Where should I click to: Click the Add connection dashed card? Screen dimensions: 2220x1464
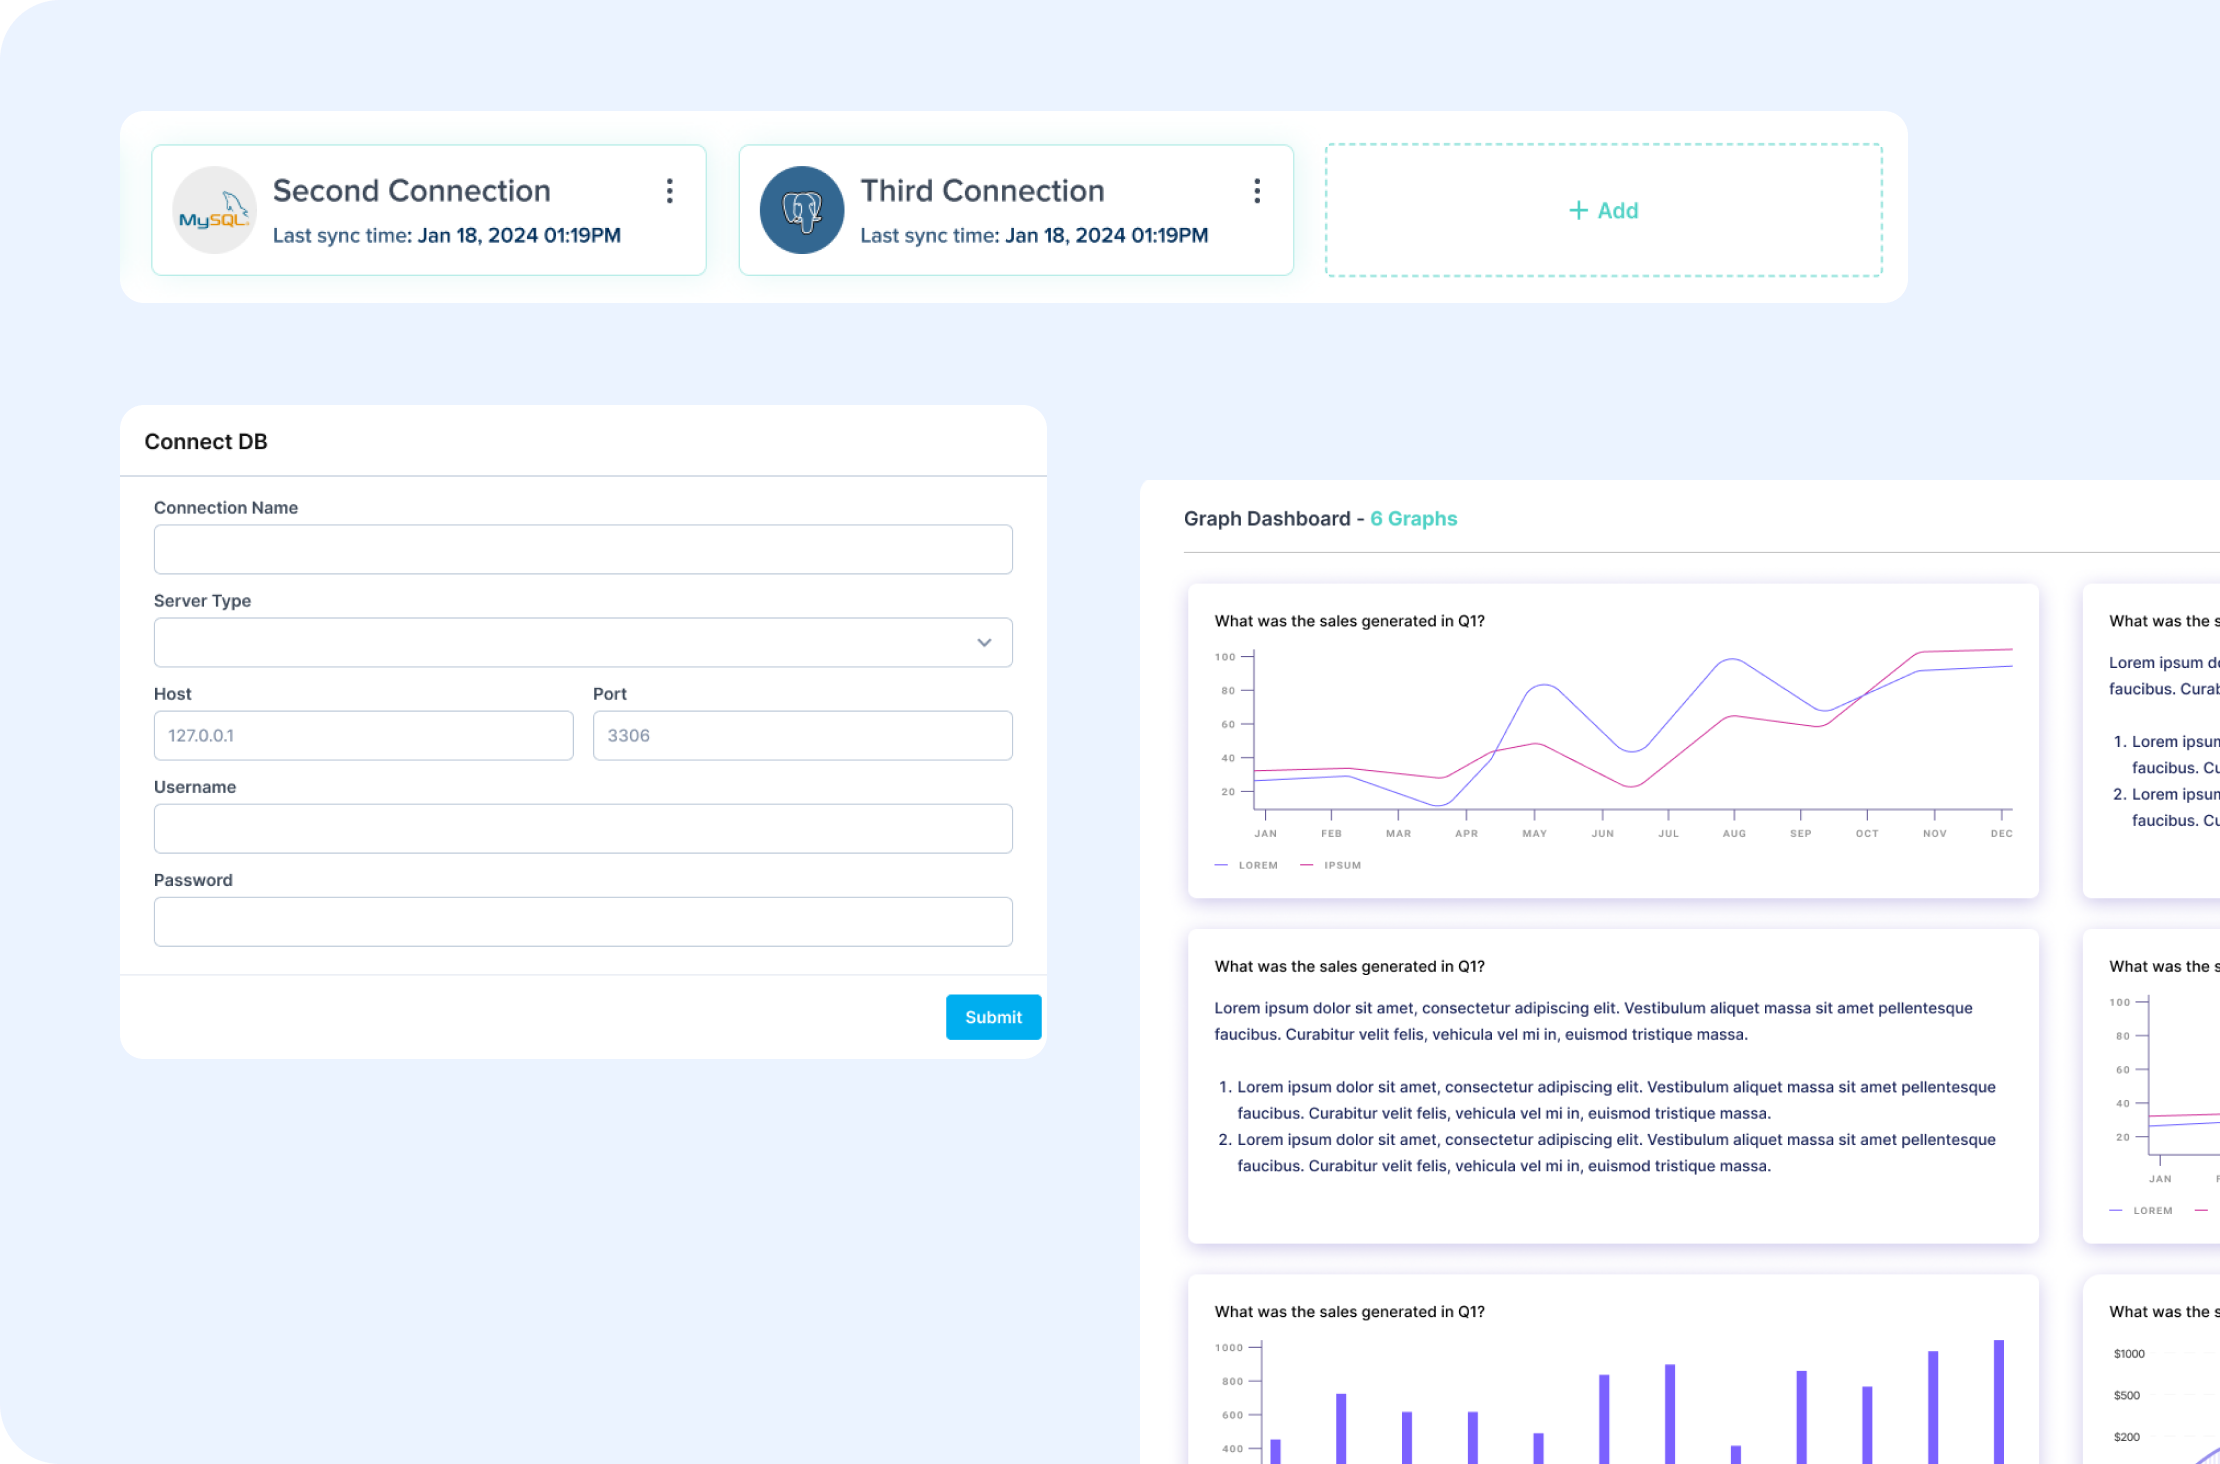point(1604,210)
